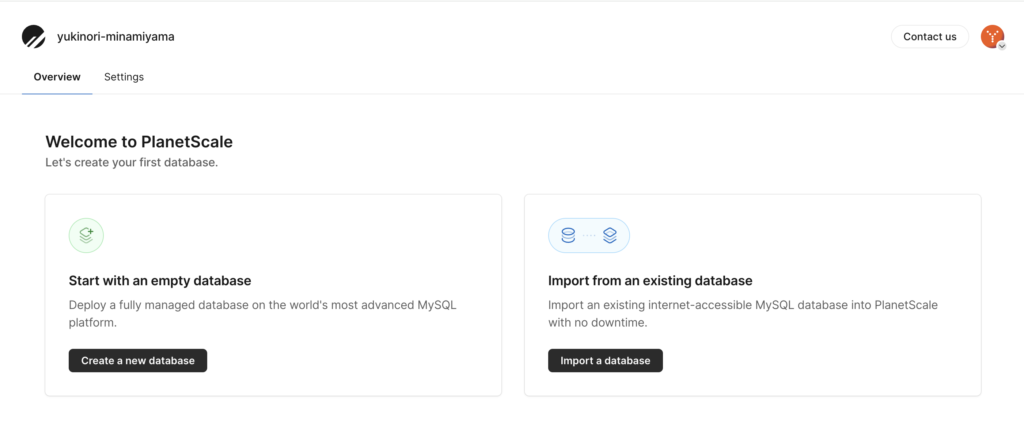Click "Let's create your first database" subtitle
Screen dimensions: 1024x441
point(131,162)
